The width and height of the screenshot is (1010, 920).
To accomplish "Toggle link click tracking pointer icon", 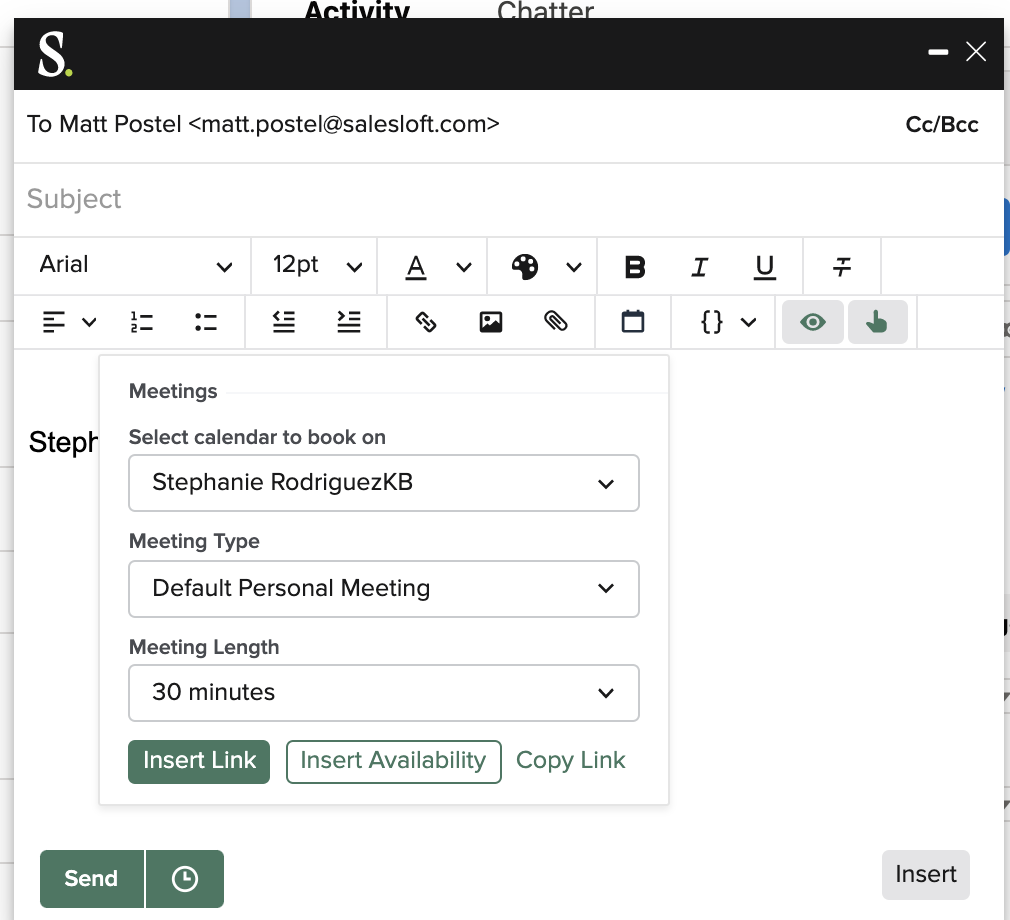I will [x=877, y=322].
